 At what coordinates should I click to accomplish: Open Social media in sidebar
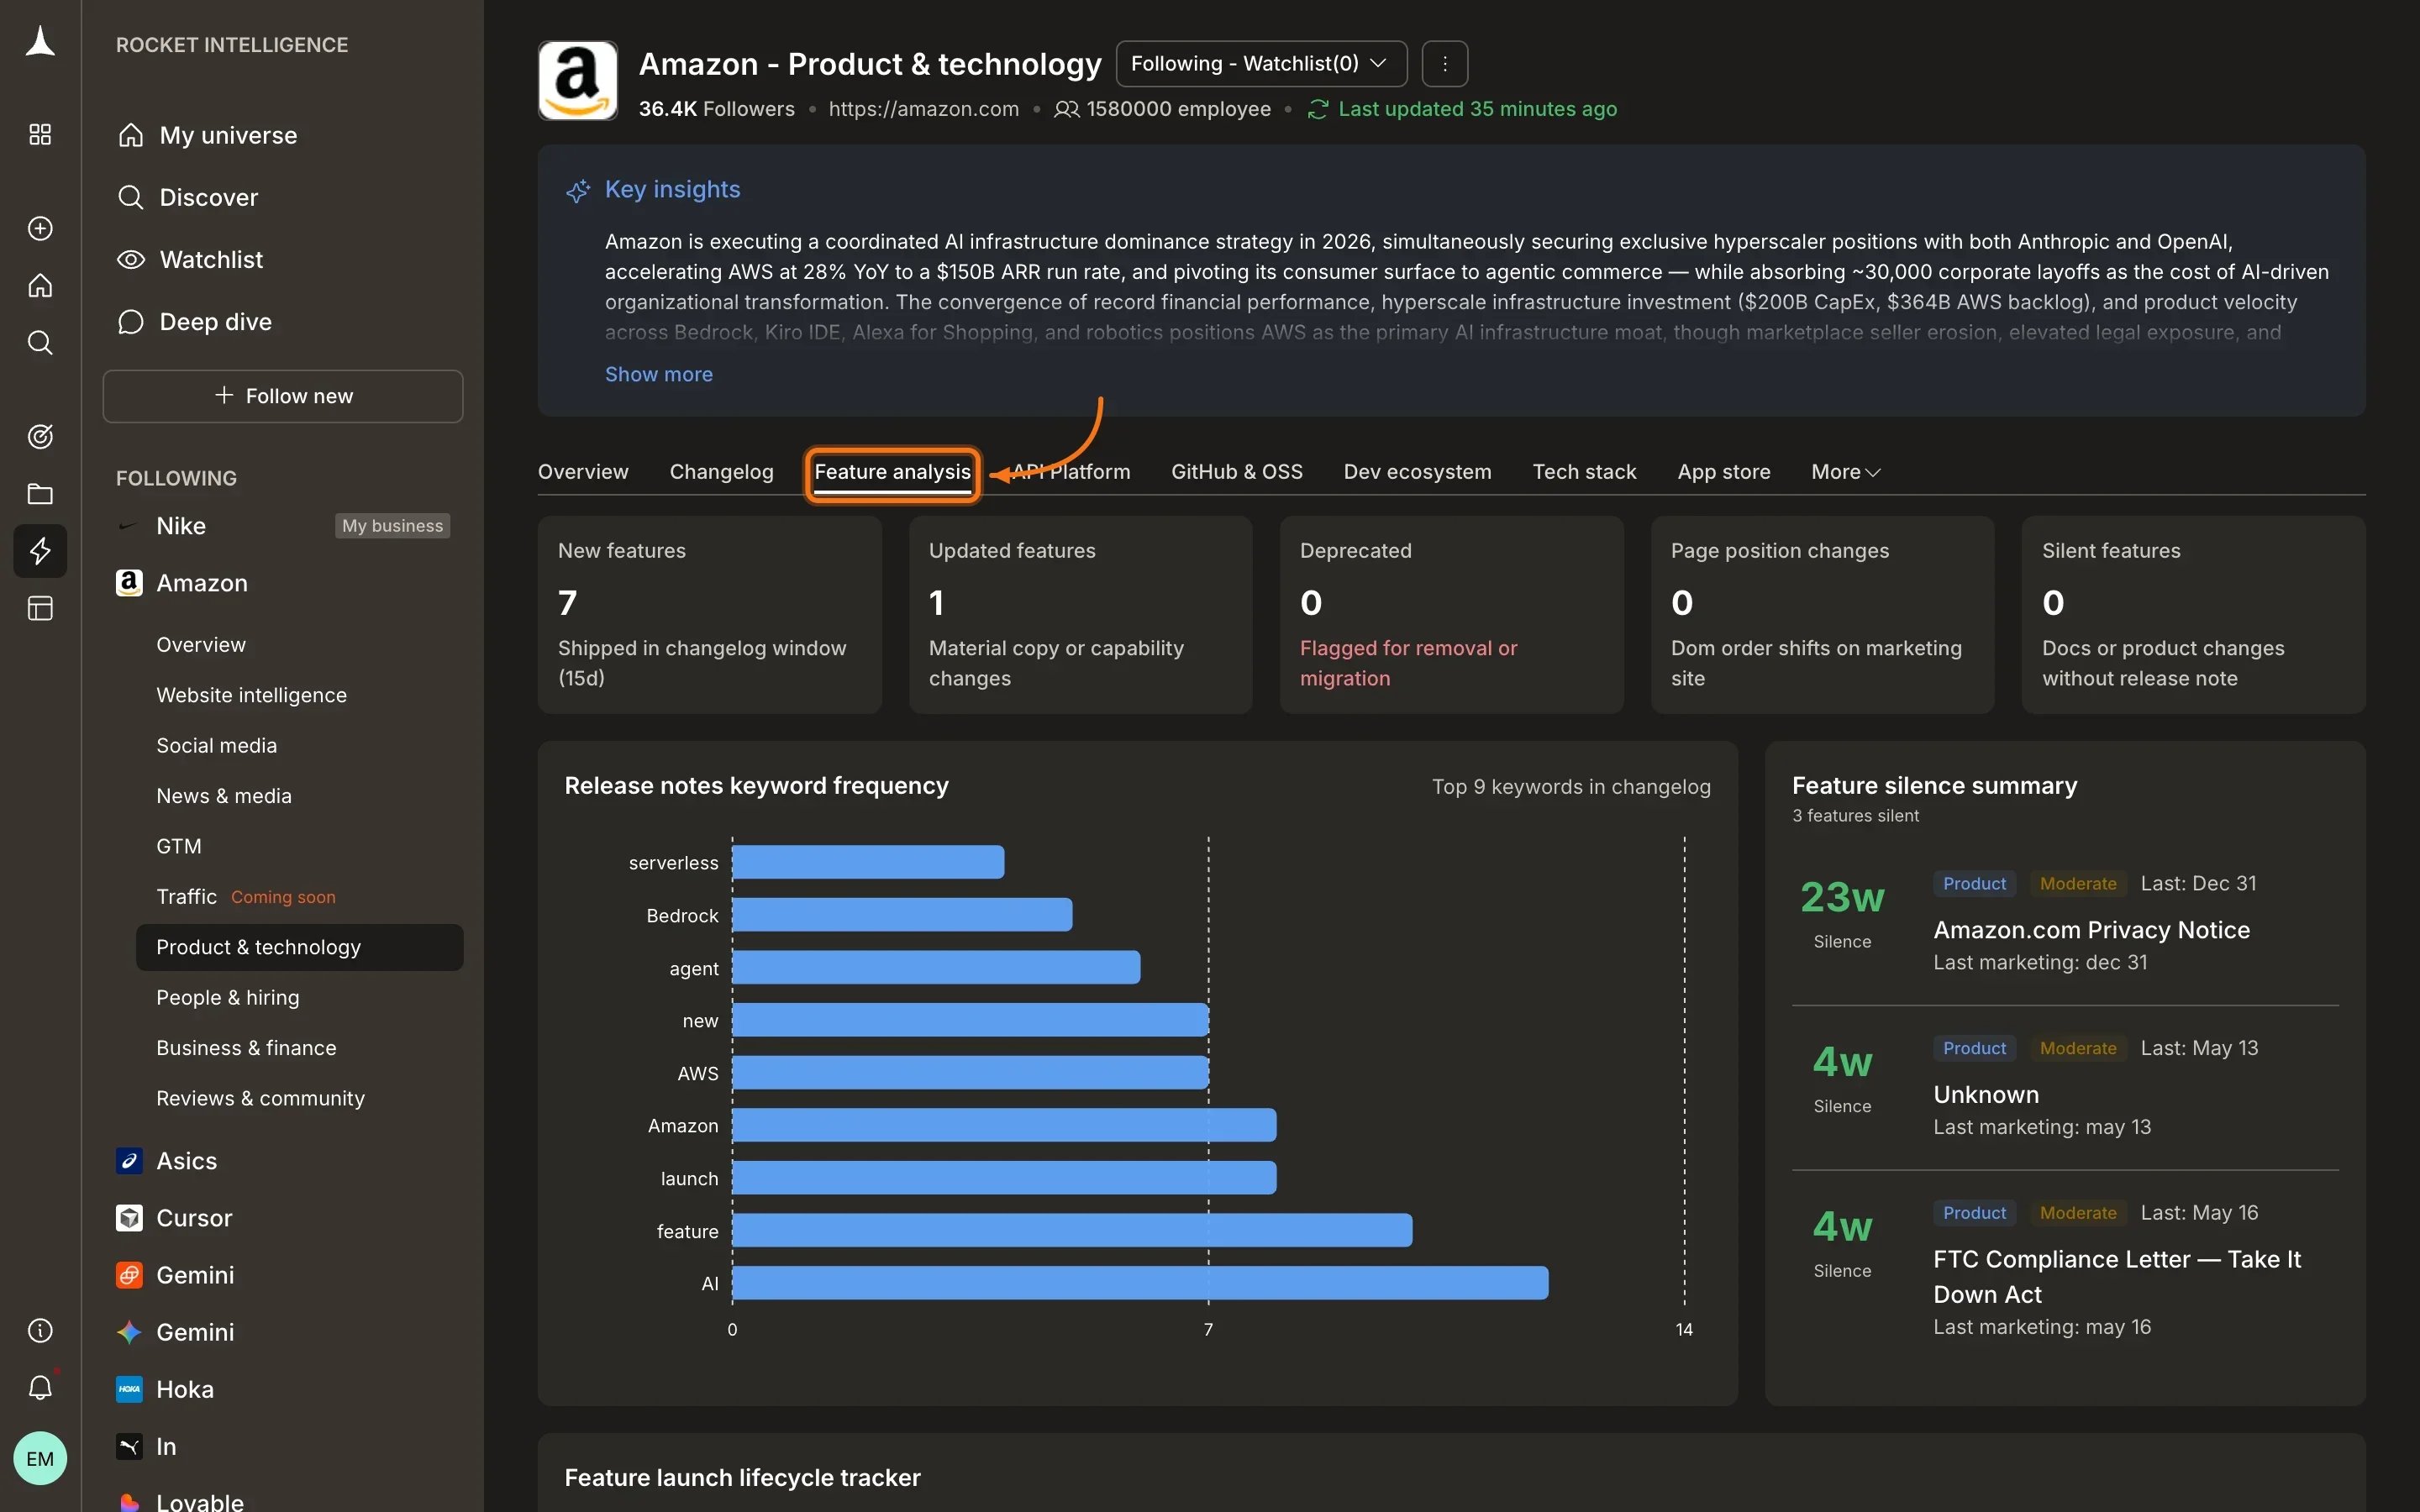click(216, 745)
